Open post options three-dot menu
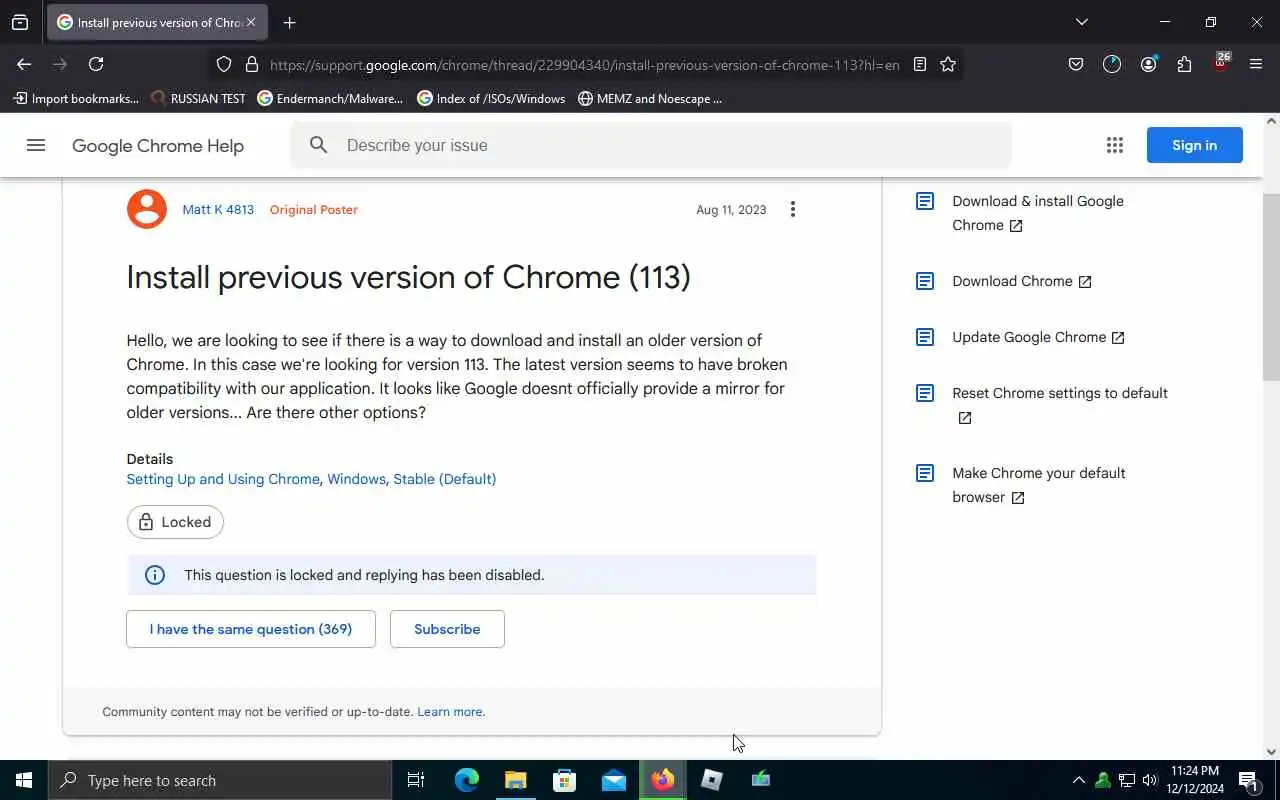The width and height of the screenshot is (1280, 800). pos(793,209)
